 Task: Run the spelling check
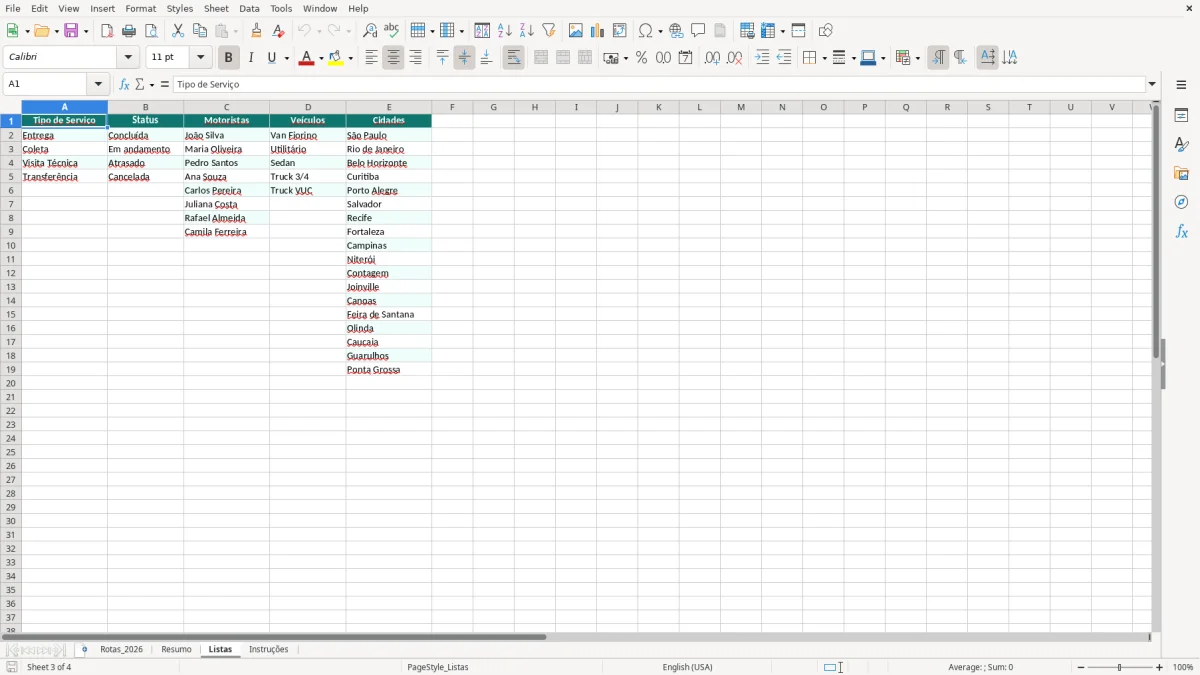tap(392, 31)
